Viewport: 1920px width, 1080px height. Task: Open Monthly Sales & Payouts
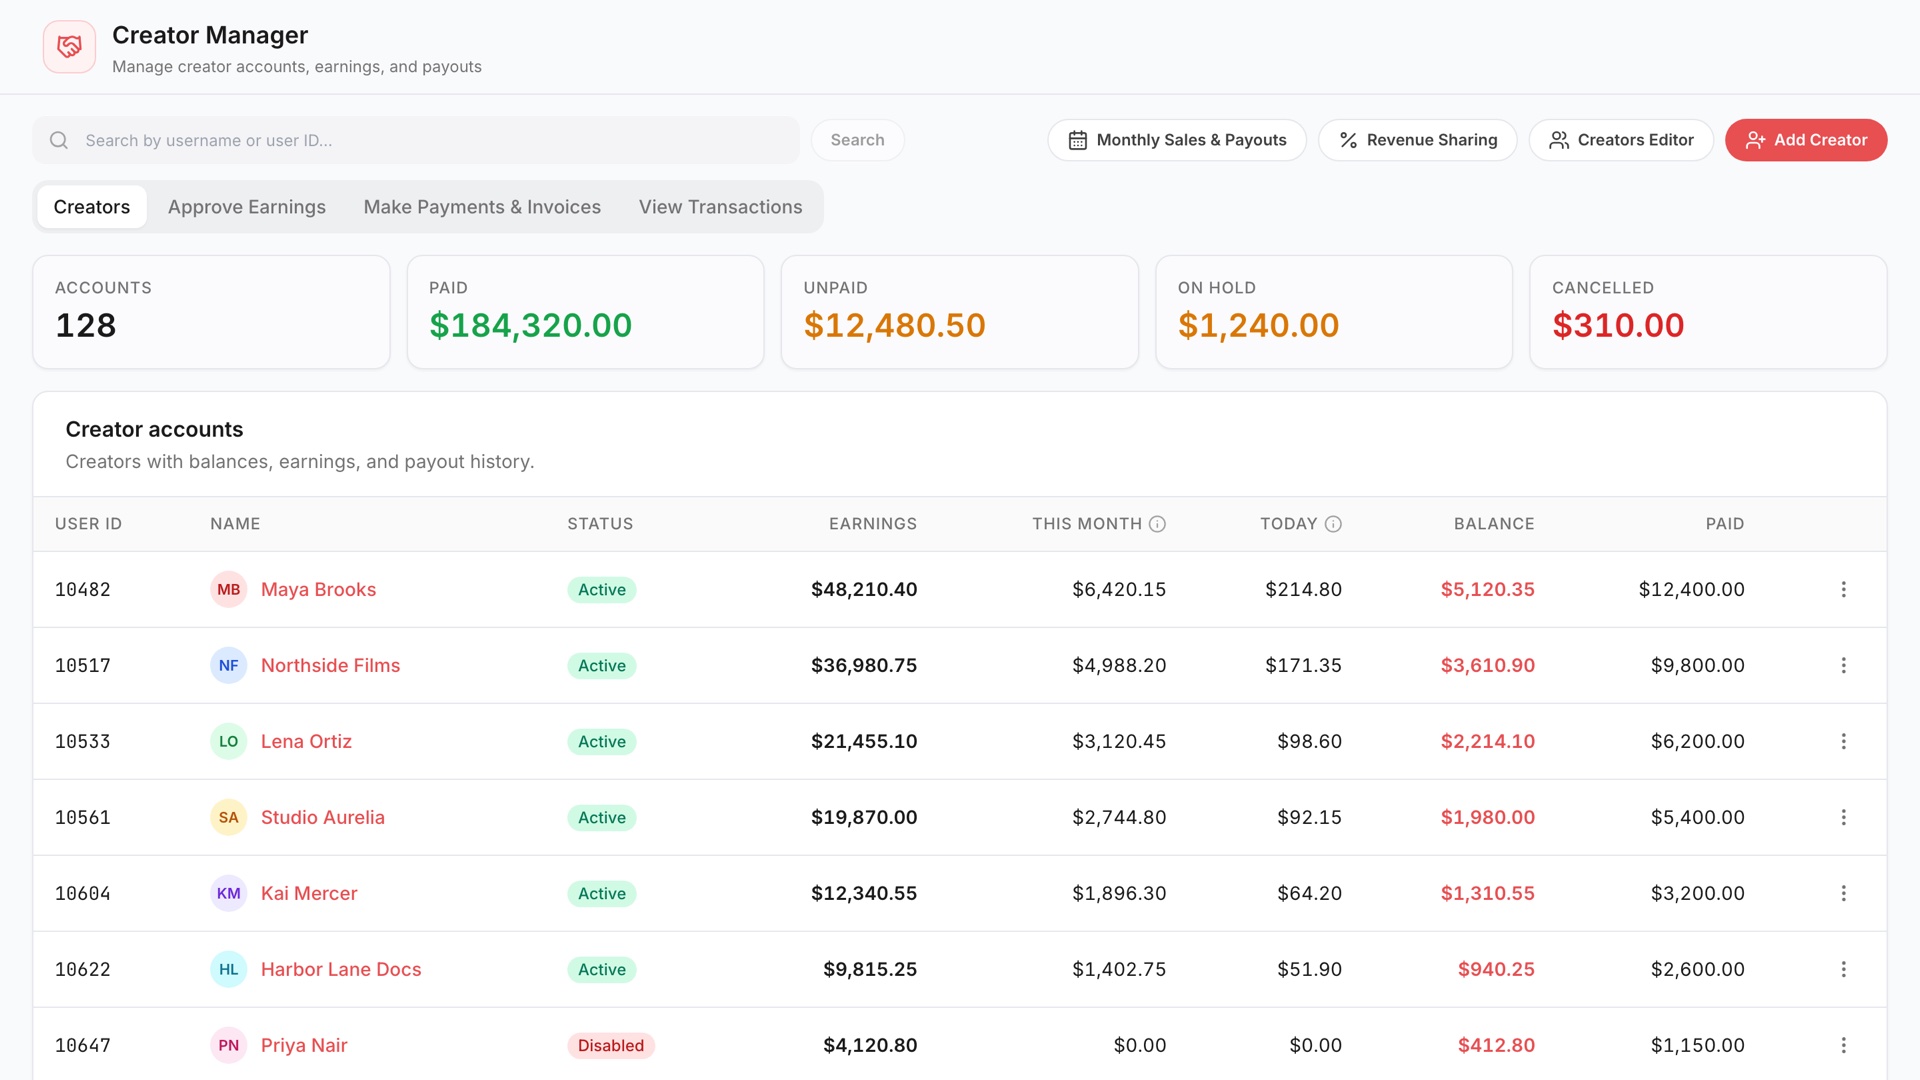(1177, 140)
